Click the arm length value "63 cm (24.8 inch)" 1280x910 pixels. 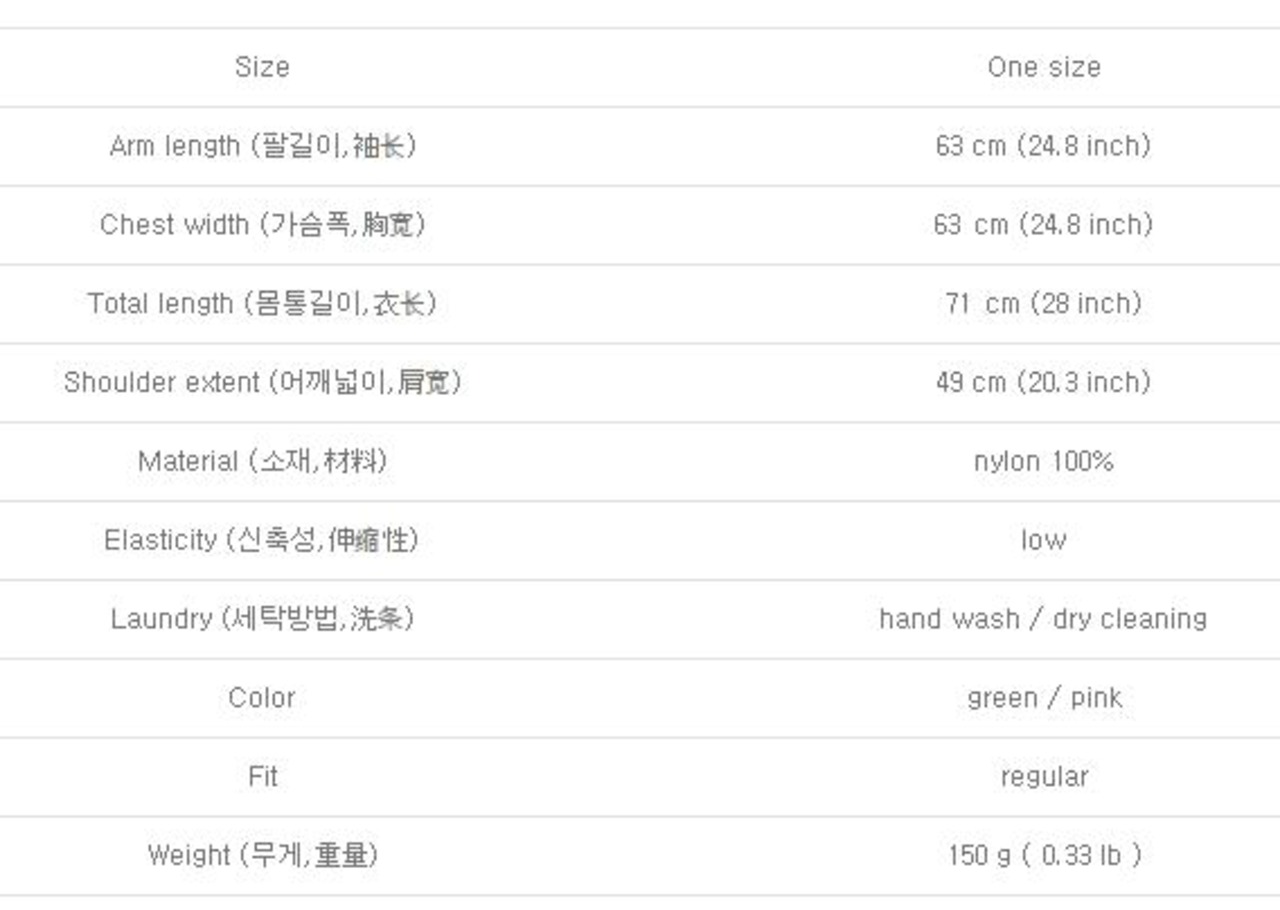pos(1043,146)
